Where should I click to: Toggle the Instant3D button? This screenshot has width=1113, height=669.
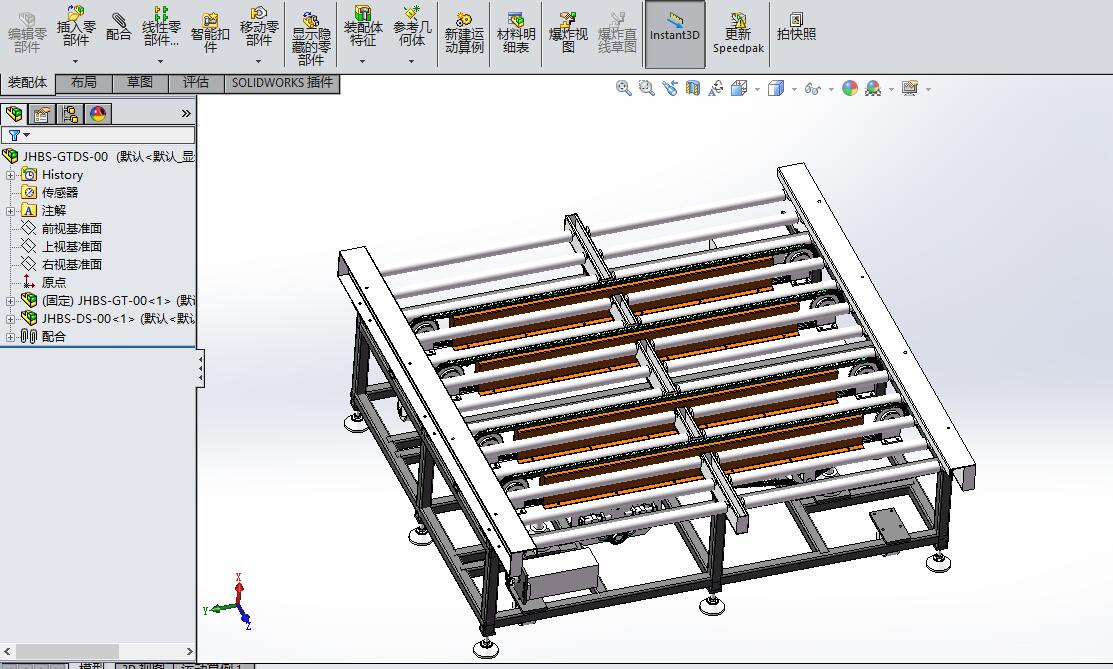[x=675, y=34]
